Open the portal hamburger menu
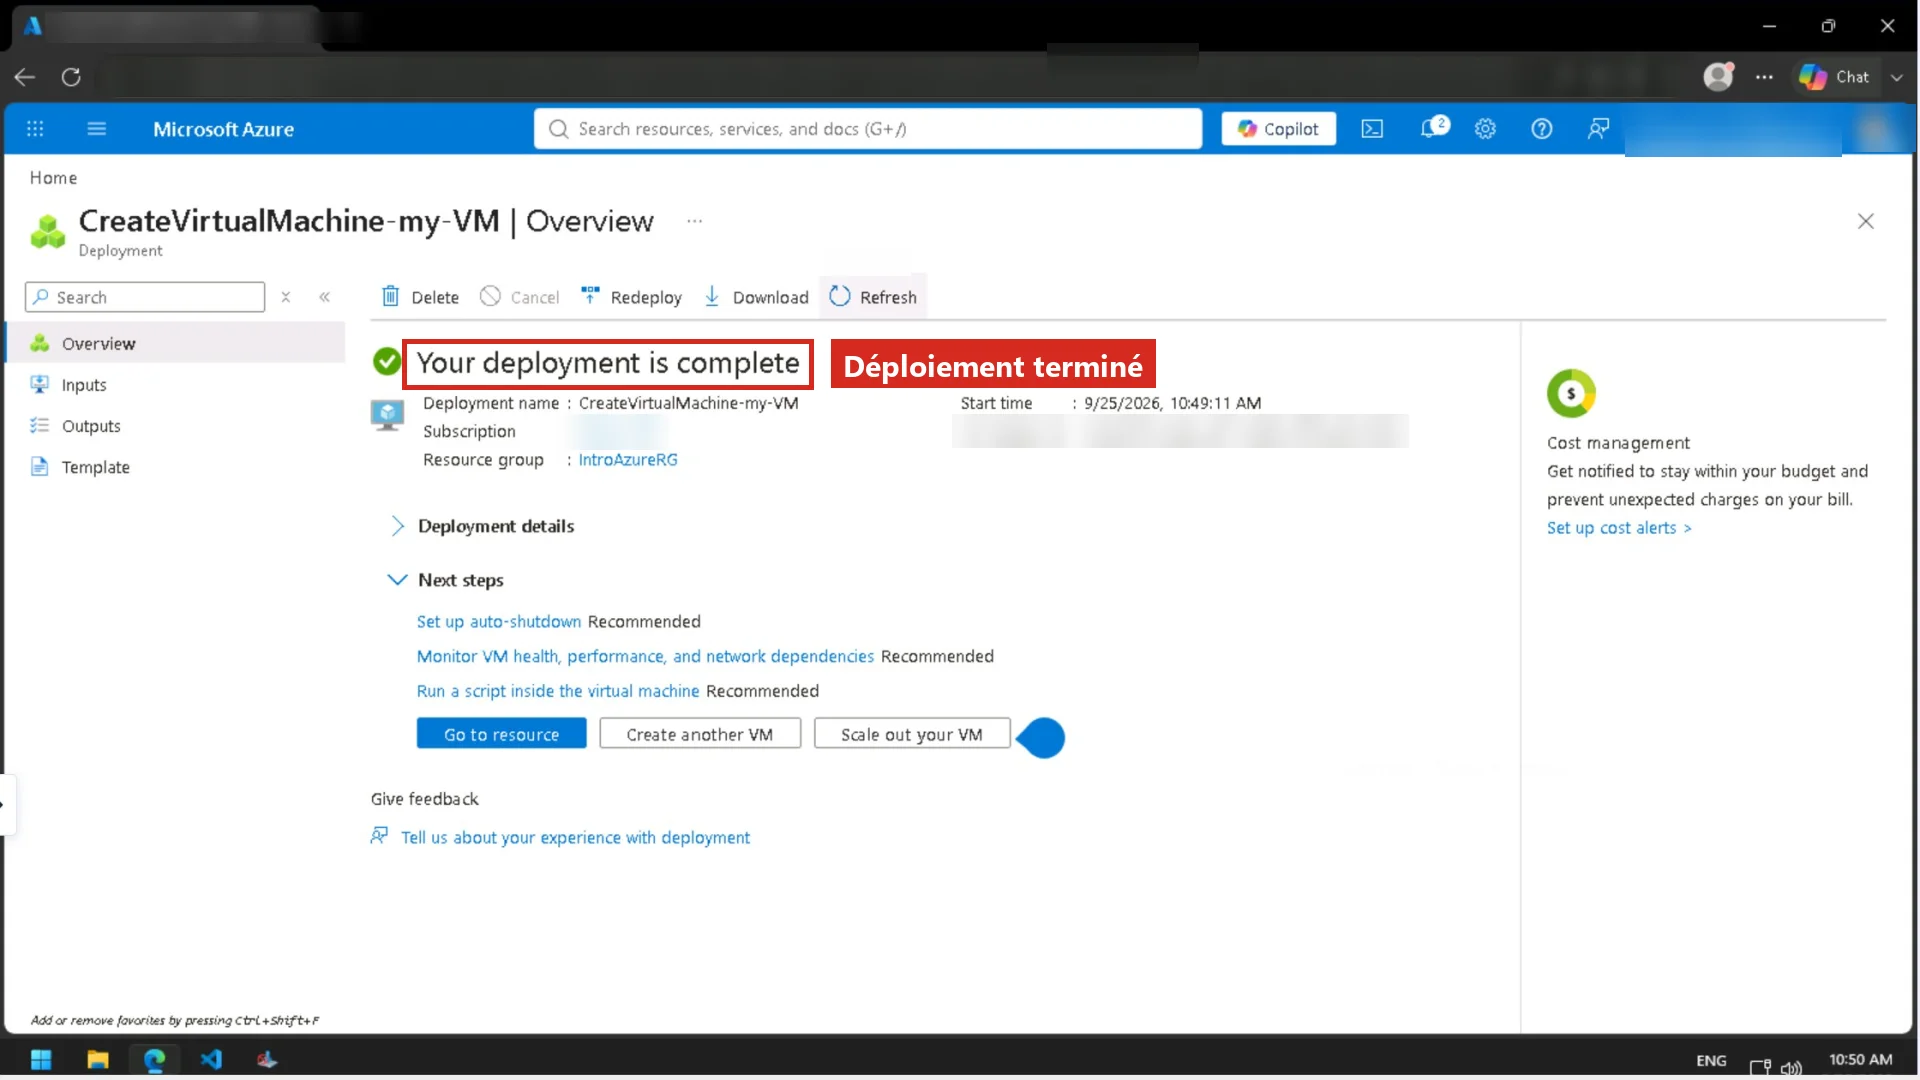This screenshot has height=1080, width=1920. point(97,129)
